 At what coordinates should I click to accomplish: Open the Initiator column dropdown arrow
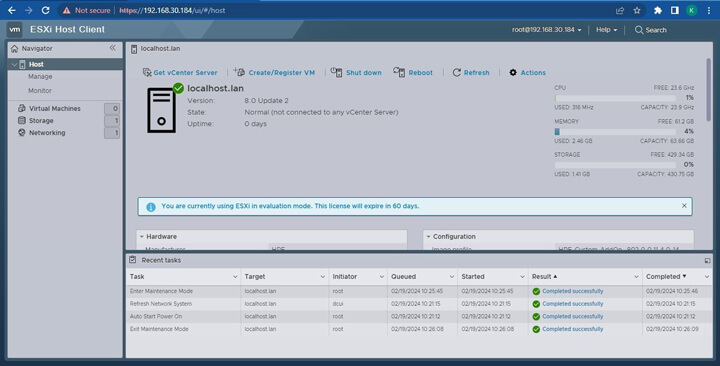click(x=381, y=276)
